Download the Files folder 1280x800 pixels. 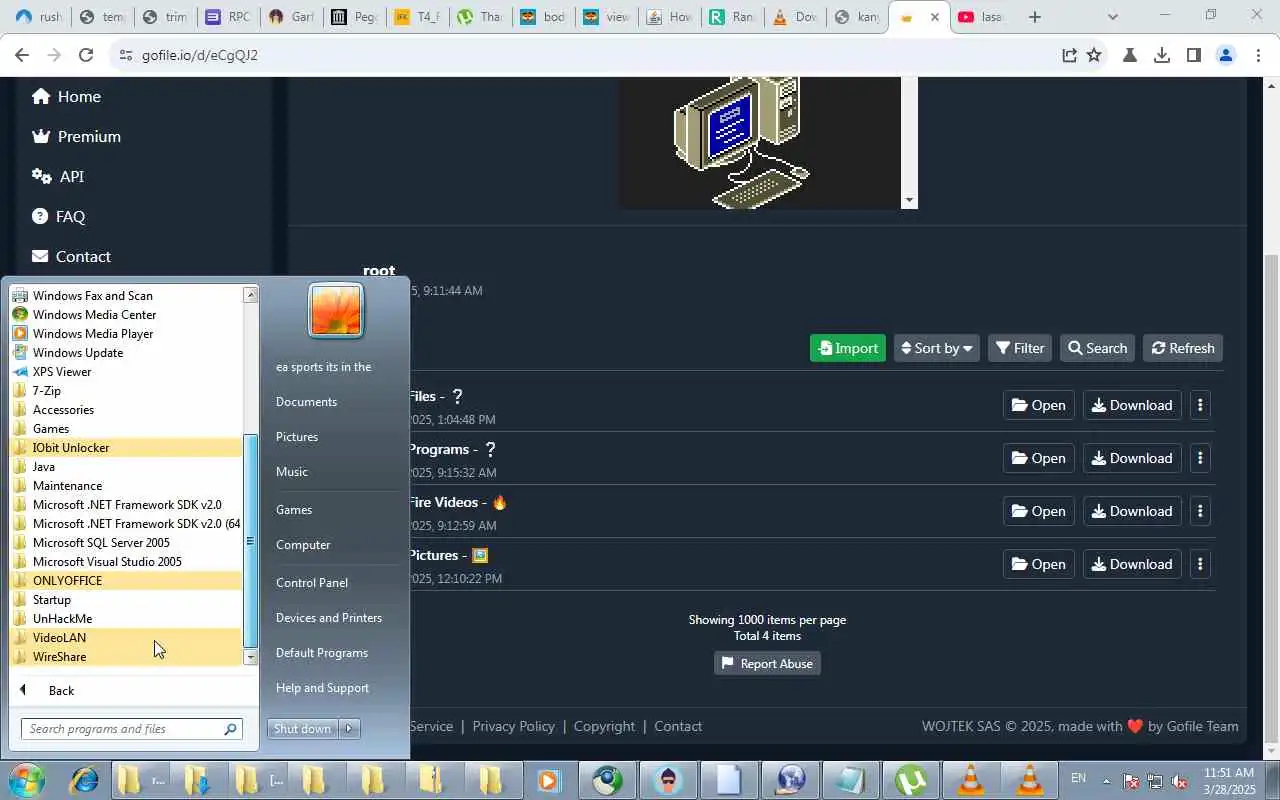pyautogui.click(x=1132, y=405)
